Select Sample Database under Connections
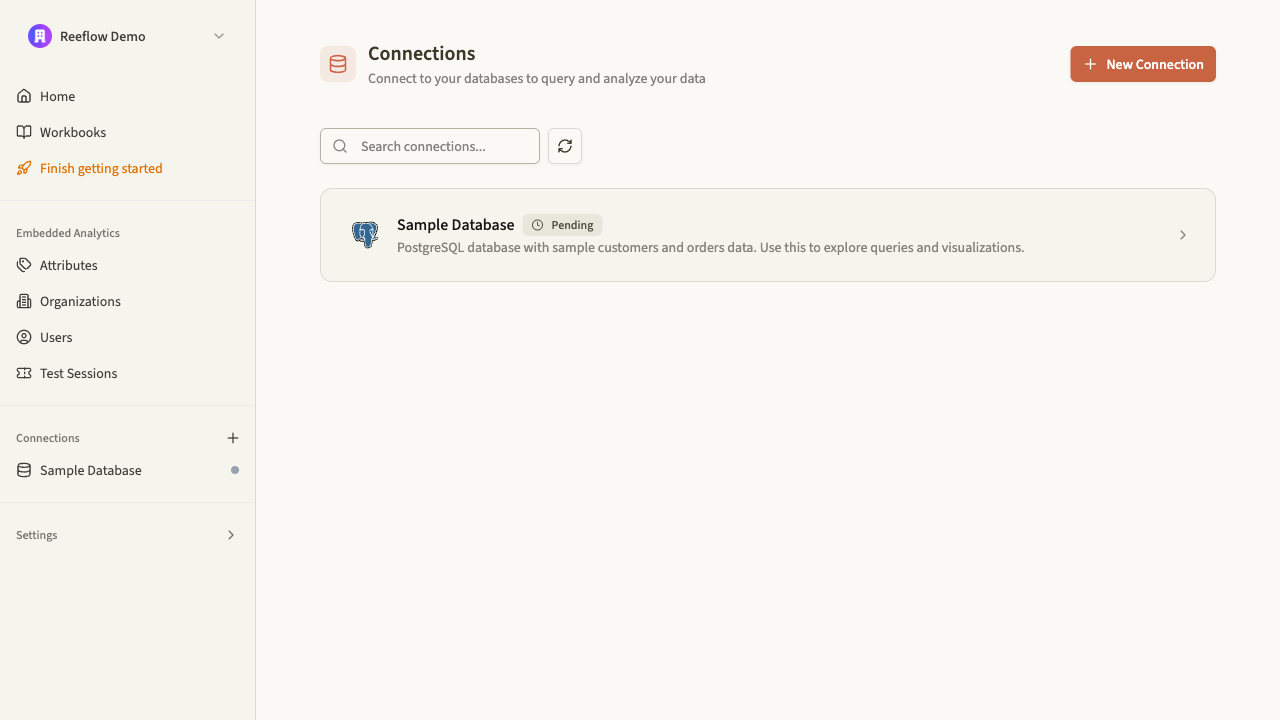This screenshot has height=720, width=1280. 90,470
